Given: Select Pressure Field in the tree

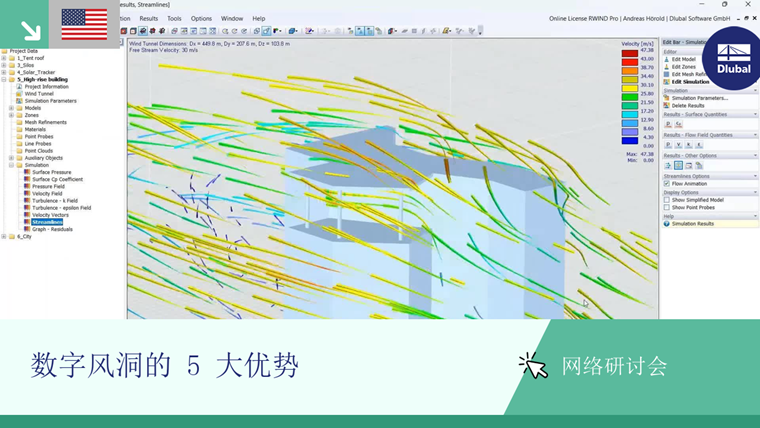Looking at the screenshot, I should click(48, 187).
